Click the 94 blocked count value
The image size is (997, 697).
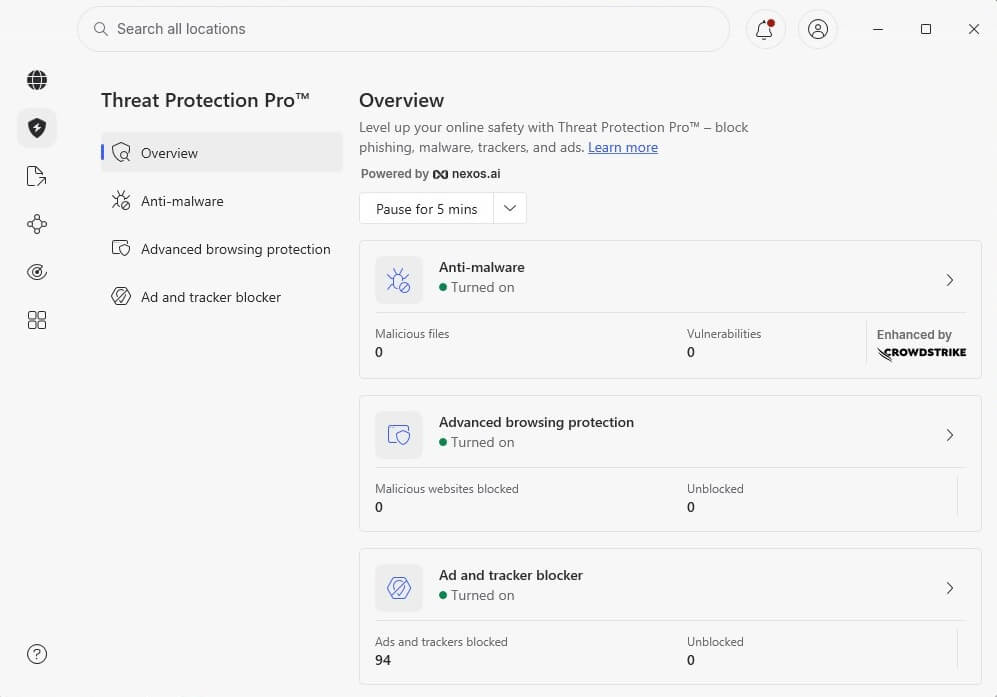(383, 660)
